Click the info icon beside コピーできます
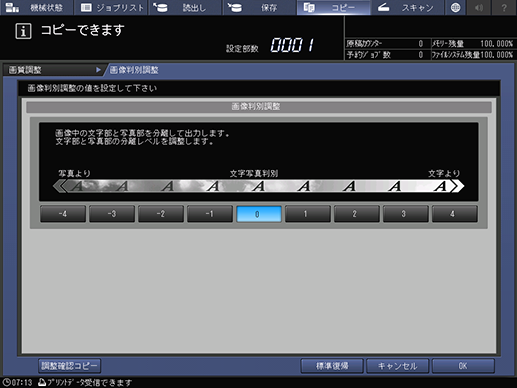The height and width of the screenshot is (388, 517). tap(23, 31)
